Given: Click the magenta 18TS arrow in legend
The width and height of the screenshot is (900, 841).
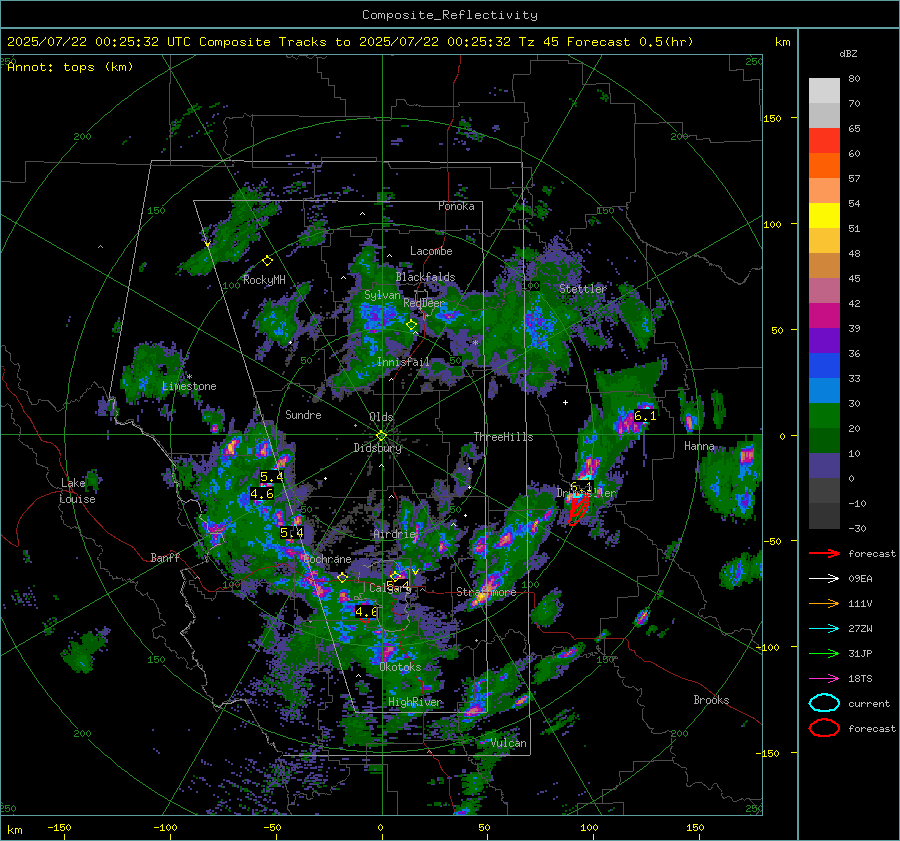Looking at the screenshot, I should click(x=824, y=679).
